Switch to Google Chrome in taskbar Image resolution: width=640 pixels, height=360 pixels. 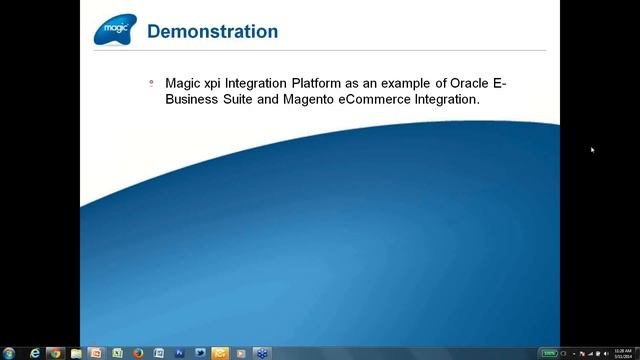pos(56,353)
